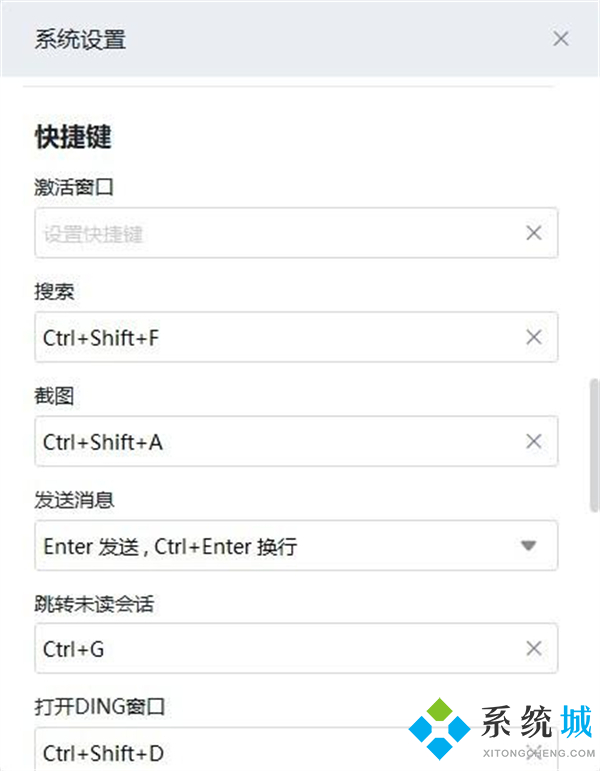Screen dimensions: 600x771
Task: Expand the 发送消息 dropdown arrow
Action: pos(529,546)
